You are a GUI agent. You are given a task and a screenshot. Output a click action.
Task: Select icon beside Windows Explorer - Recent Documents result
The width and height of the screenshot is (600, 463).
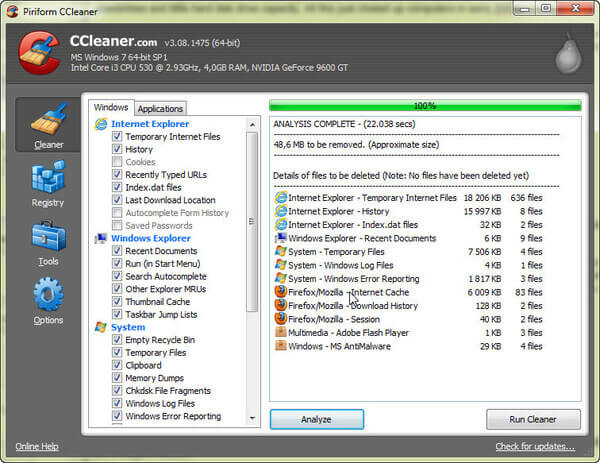point(281,238)
